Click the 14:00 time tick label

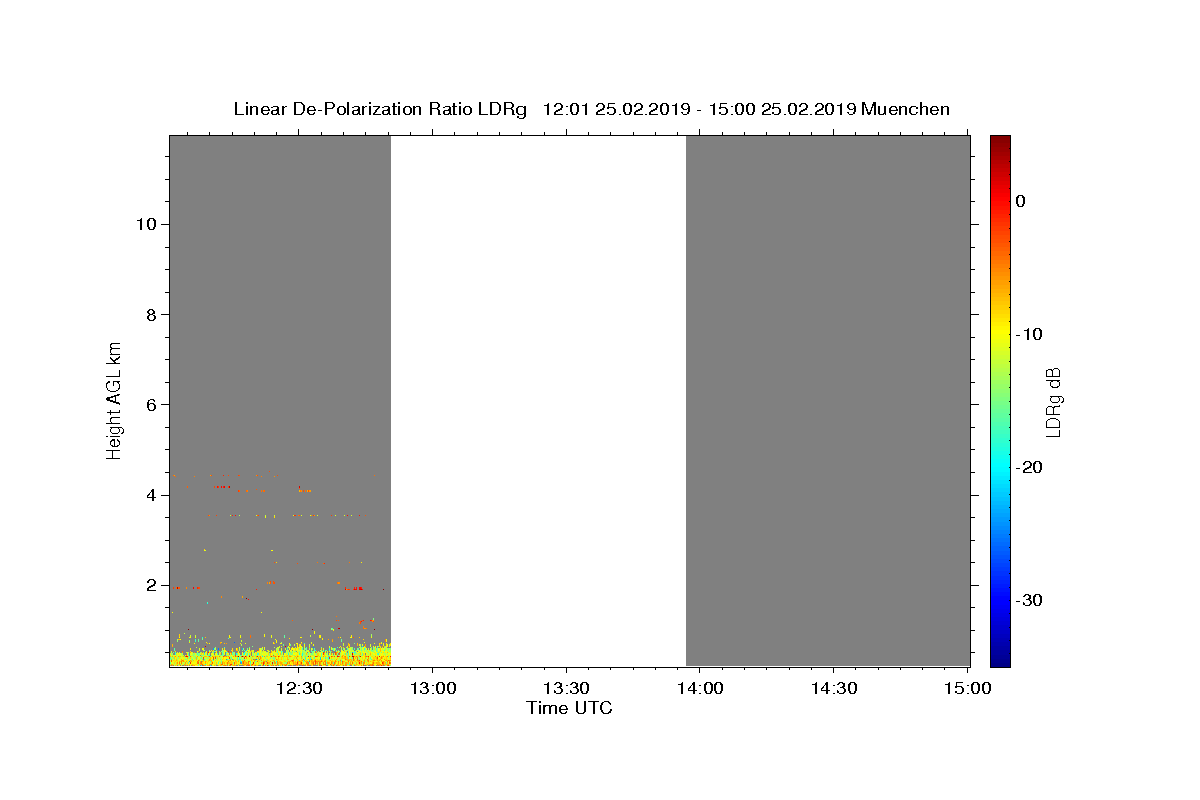(x=700, y=688)
